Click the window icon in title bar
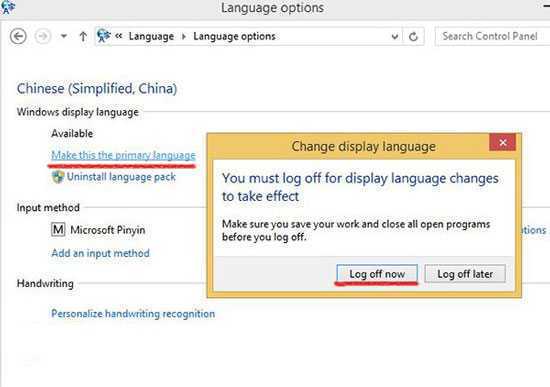 click(x=8, y=7)
